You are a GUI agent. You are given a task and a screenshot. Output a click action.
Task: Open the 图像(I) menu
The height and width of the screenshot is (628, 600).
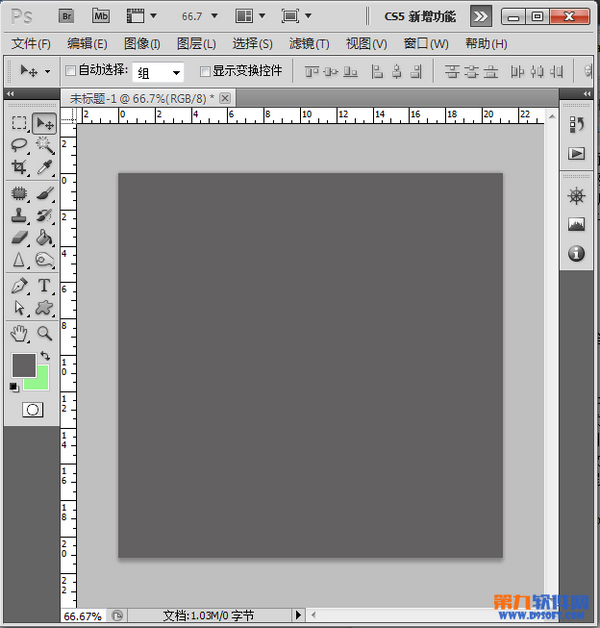point(142,43)
